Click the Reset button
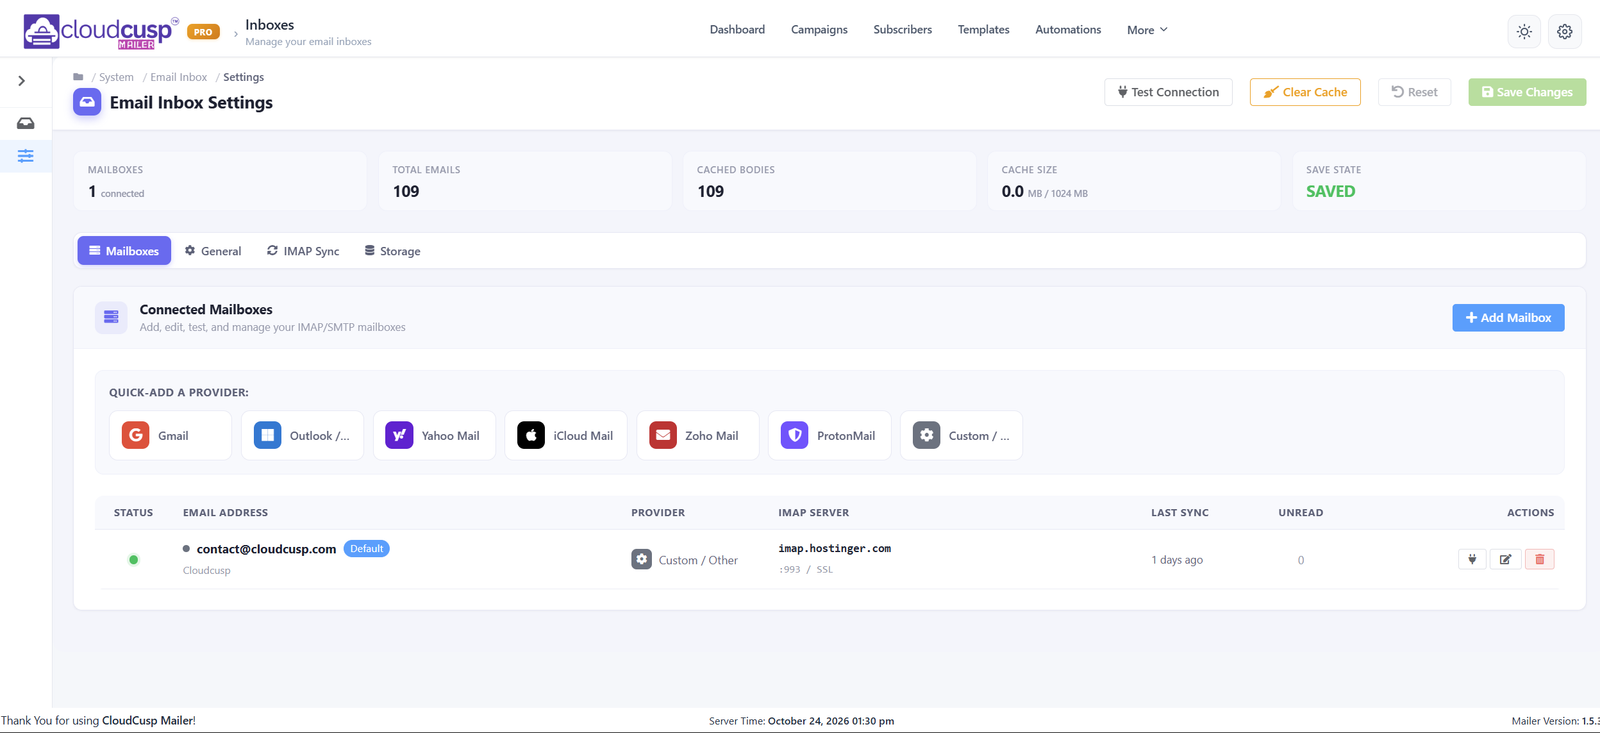The width and height of the screenshot is (1600, 733). (1414, 92)
